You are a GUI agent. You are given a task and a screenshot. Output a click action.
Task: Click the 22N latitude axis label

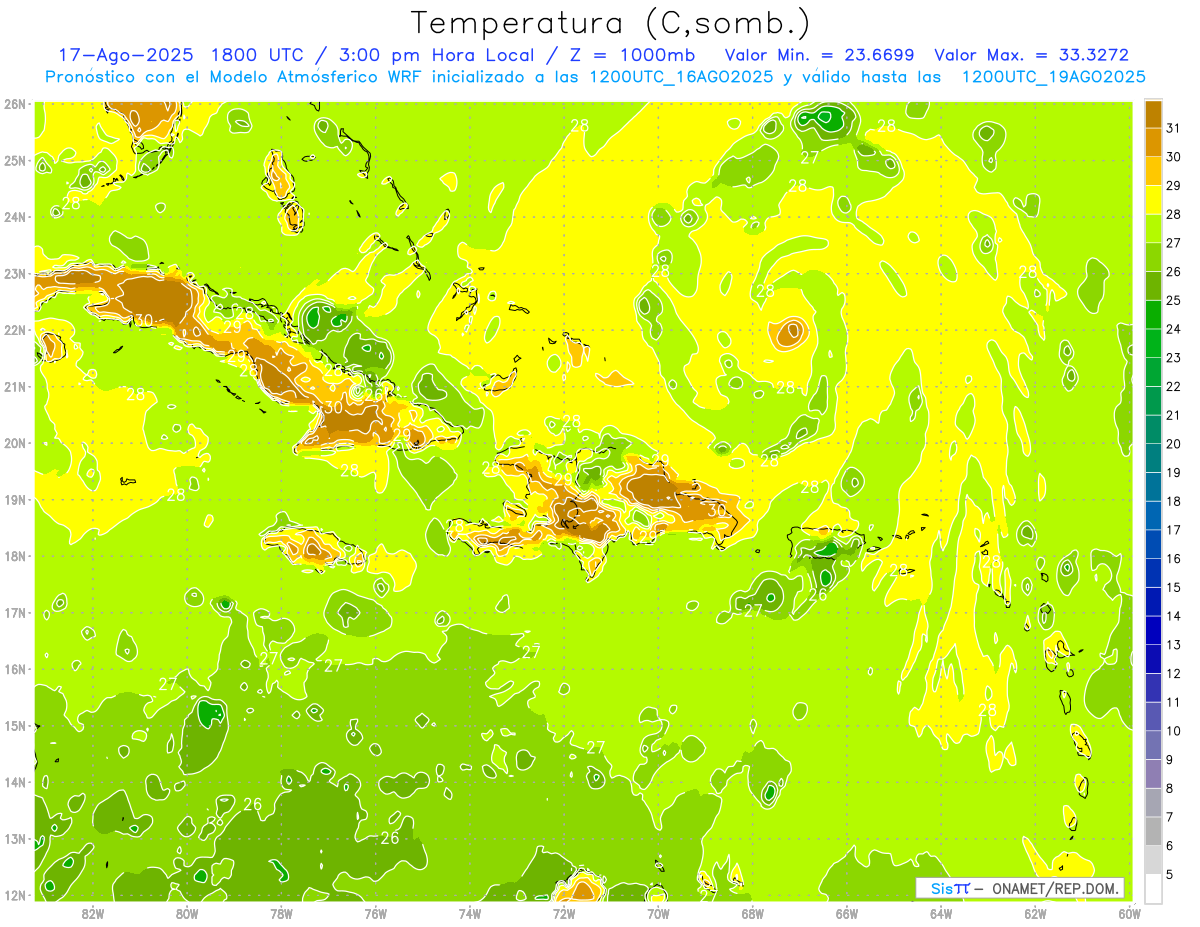click(x=15, y=330)
